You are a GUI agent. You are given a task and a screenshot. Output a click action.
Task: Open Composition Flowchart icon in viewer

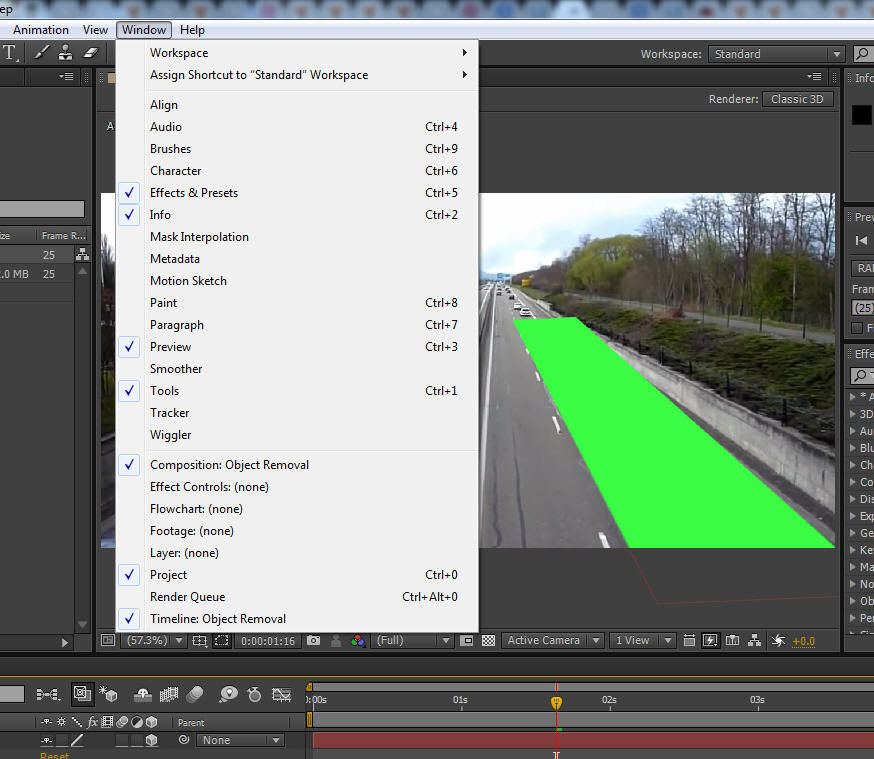coord(754,641)
